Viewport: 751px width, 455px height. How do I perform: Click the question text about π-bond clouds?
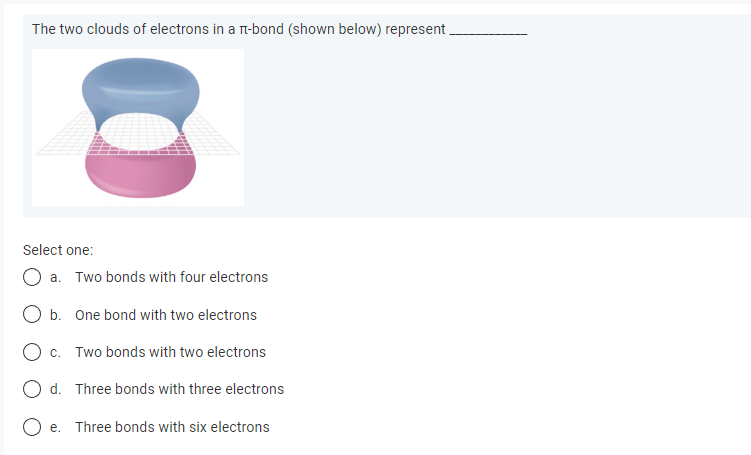(x=239, y=29)
